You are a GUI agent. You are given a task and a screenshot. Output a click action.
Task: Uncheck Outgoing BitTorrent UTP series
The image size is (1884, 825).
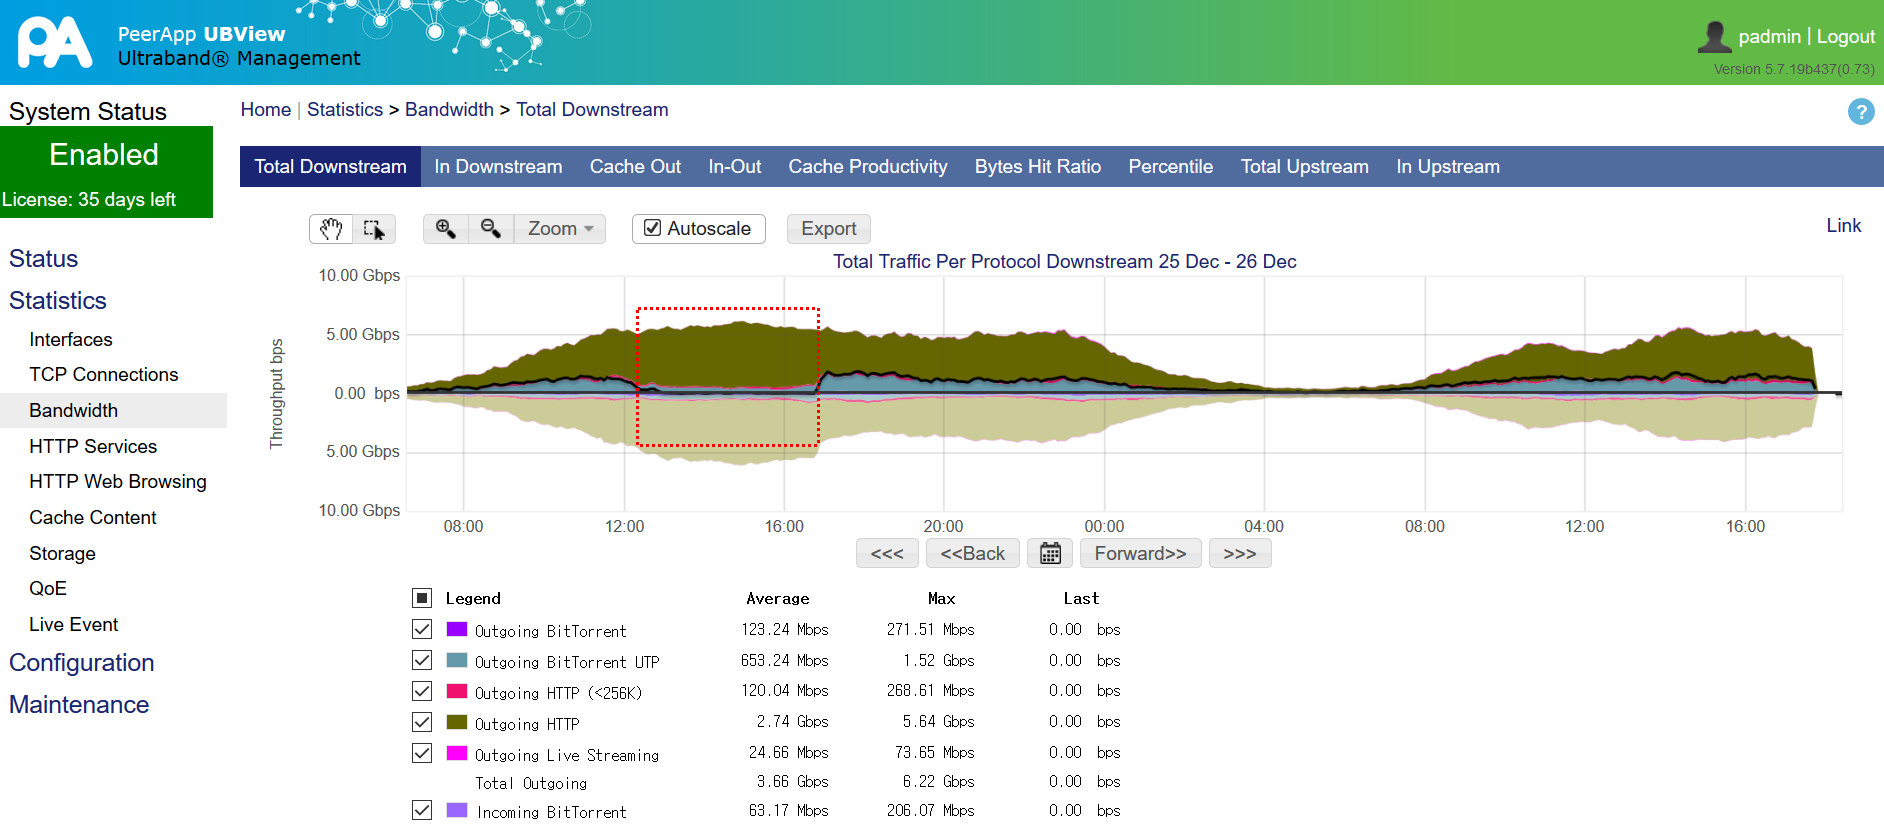(x=422, y=660)
